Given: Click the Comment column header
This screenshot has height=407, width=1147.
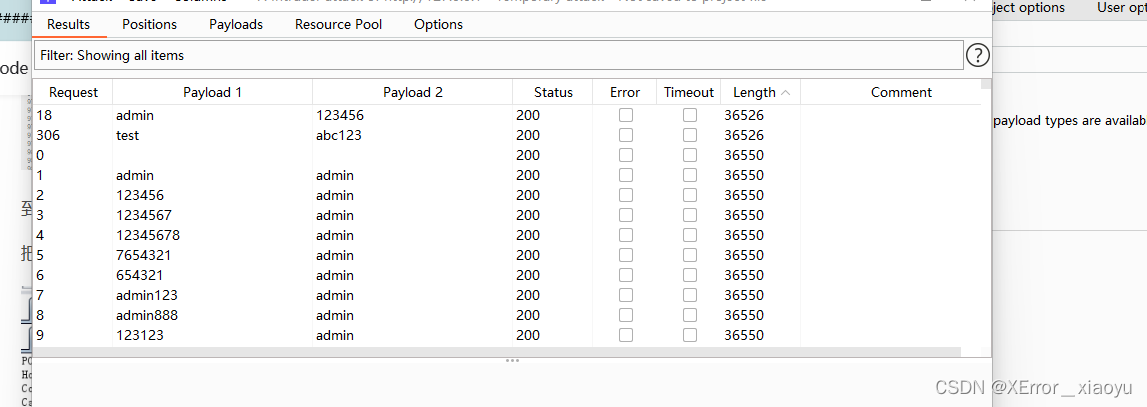Looking at the screenshot, I should tap(901, 93).
